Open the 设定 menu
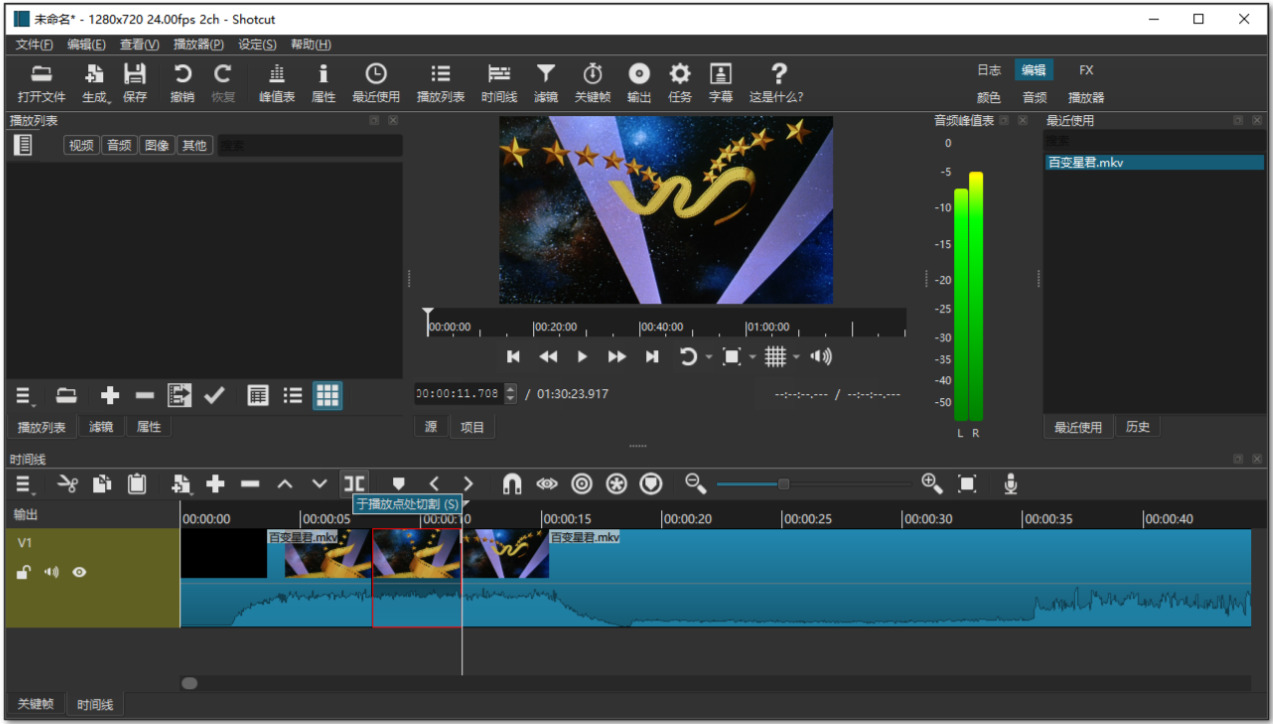 tap(257, 44)
